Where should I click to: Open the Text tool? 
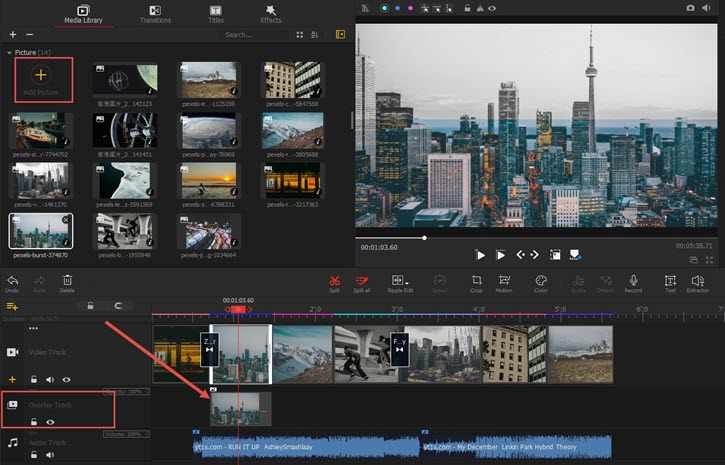670,280
